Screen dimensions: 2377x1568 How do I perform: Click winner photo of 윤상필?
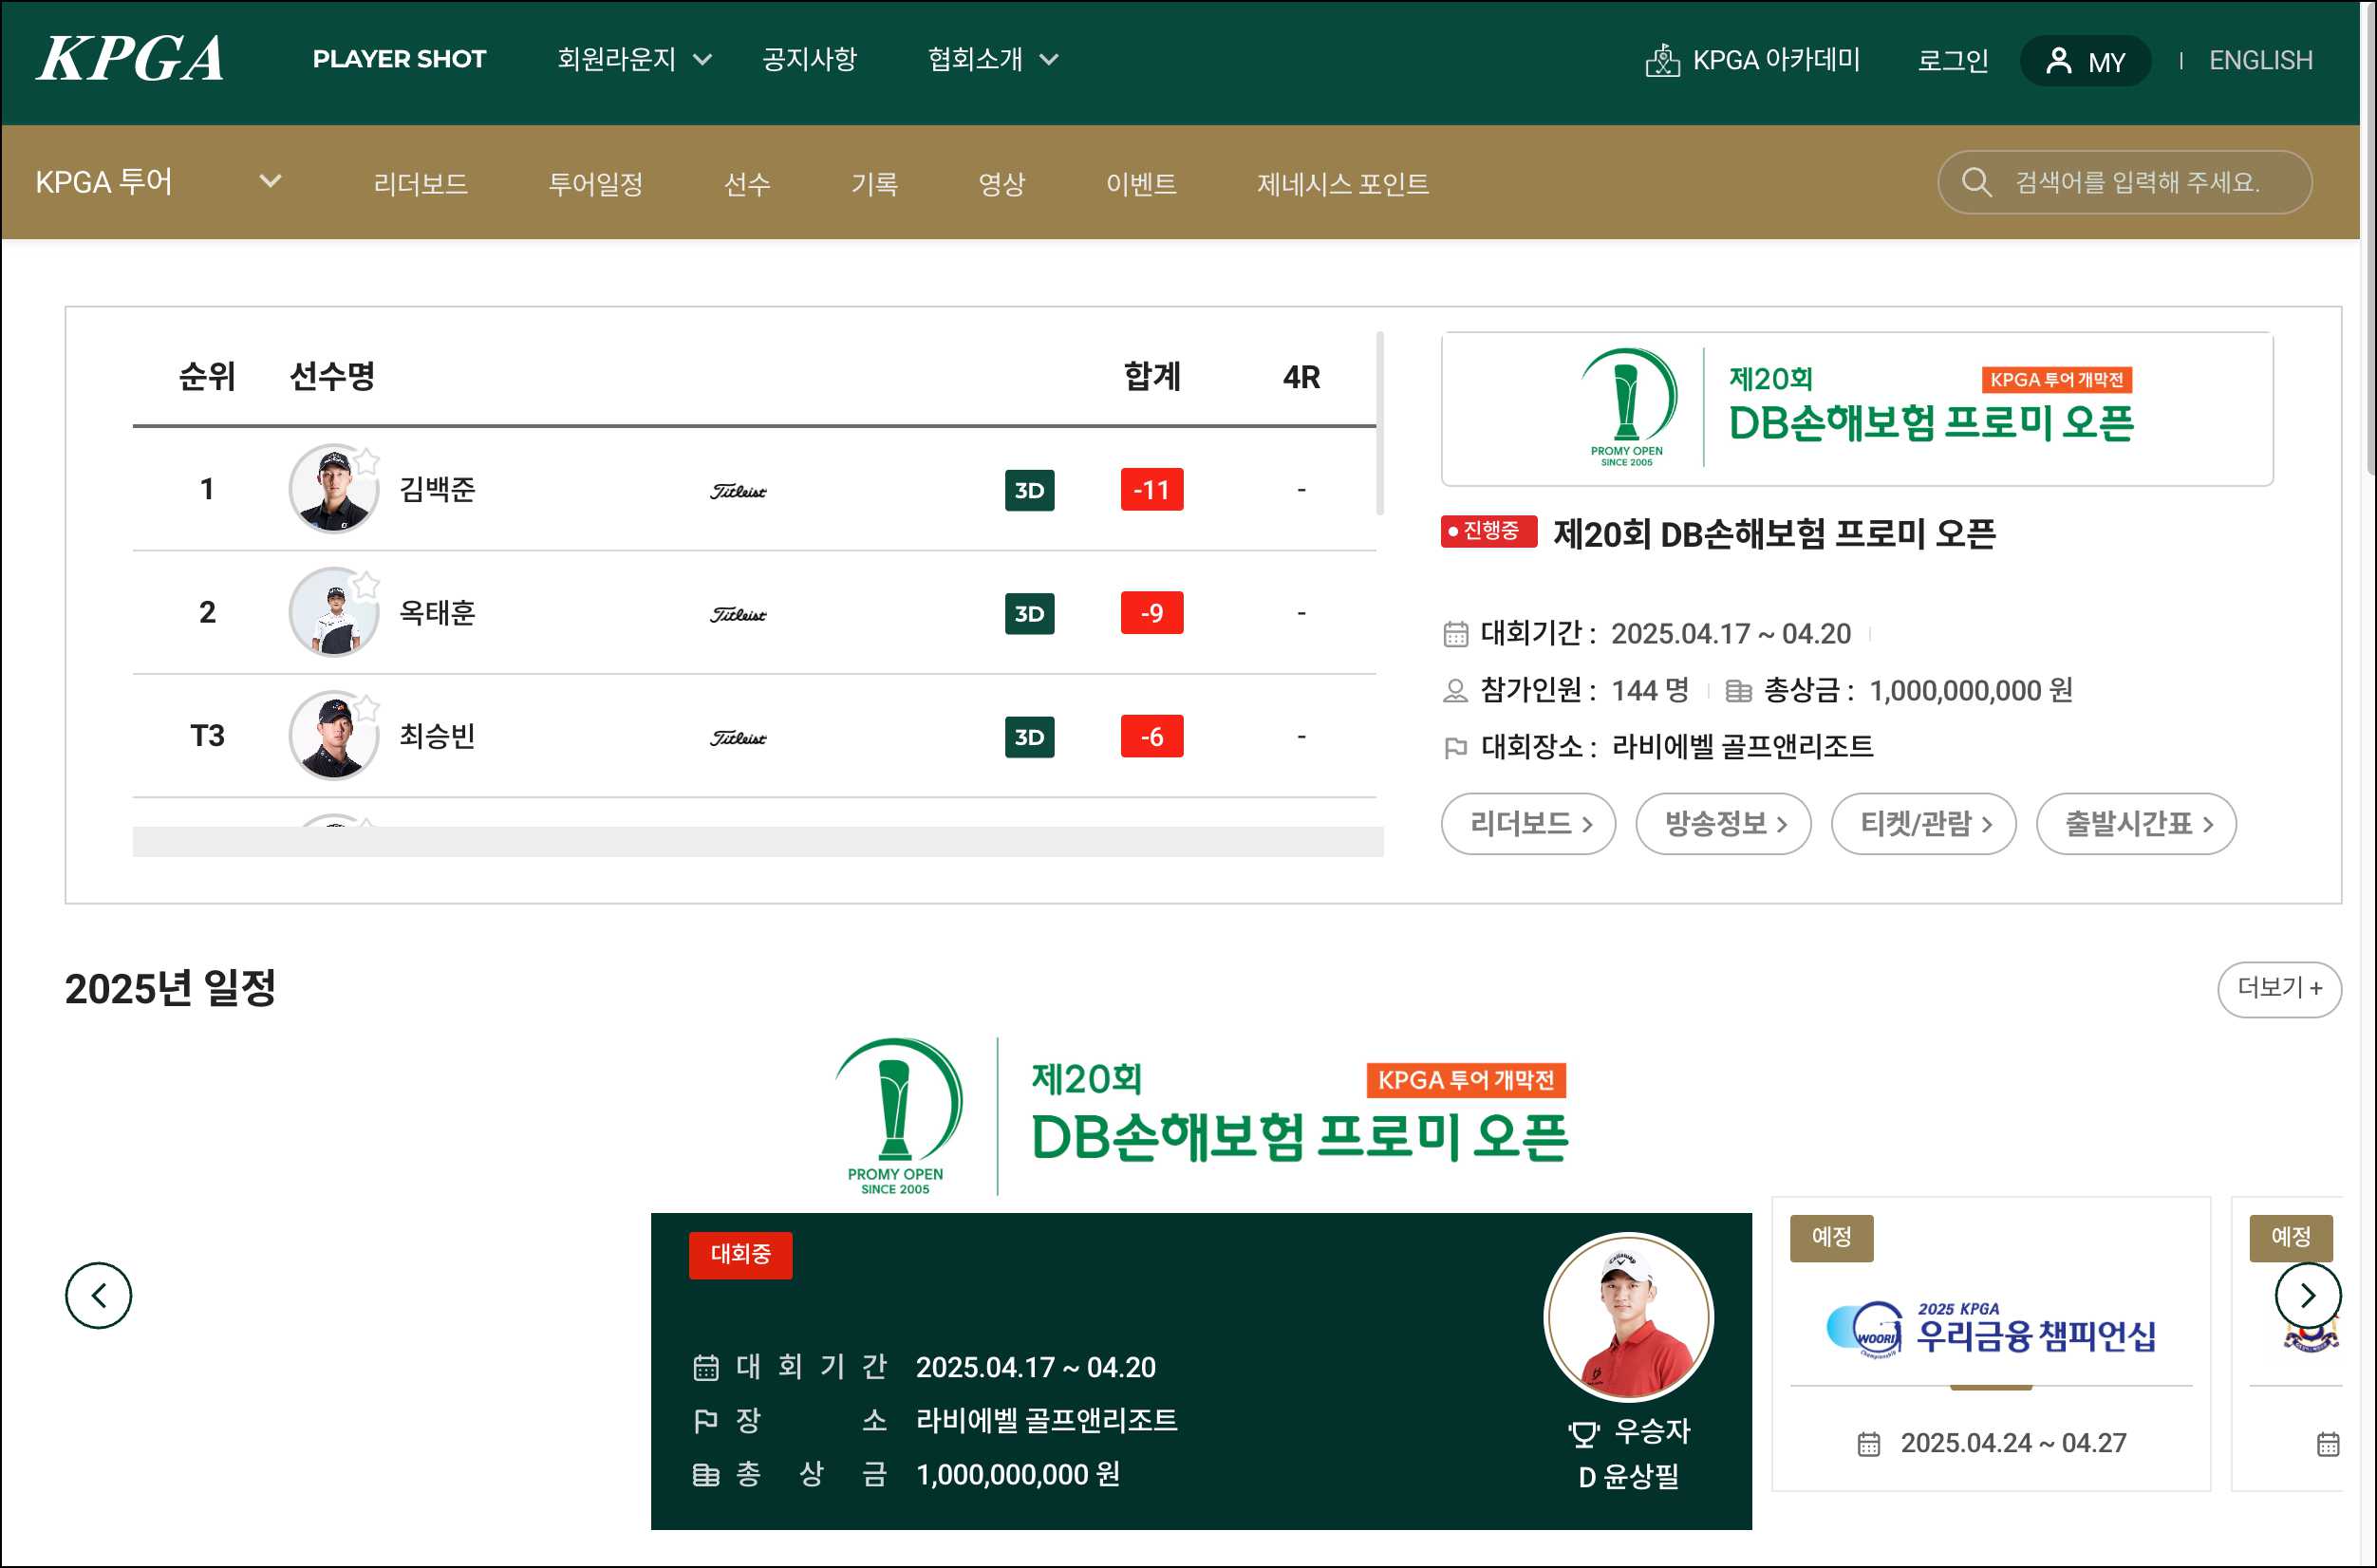coord(1628,1318)
